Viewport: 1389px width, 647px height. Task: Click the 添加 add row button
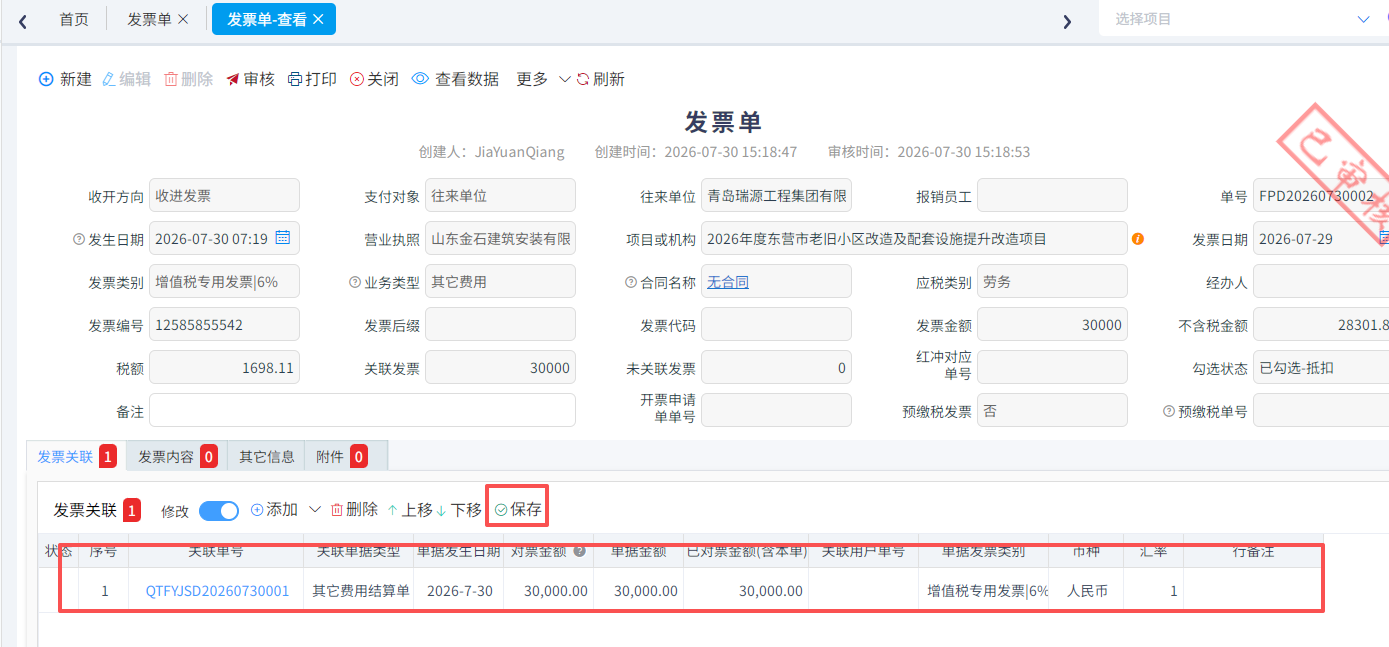(x=275, y=510)
